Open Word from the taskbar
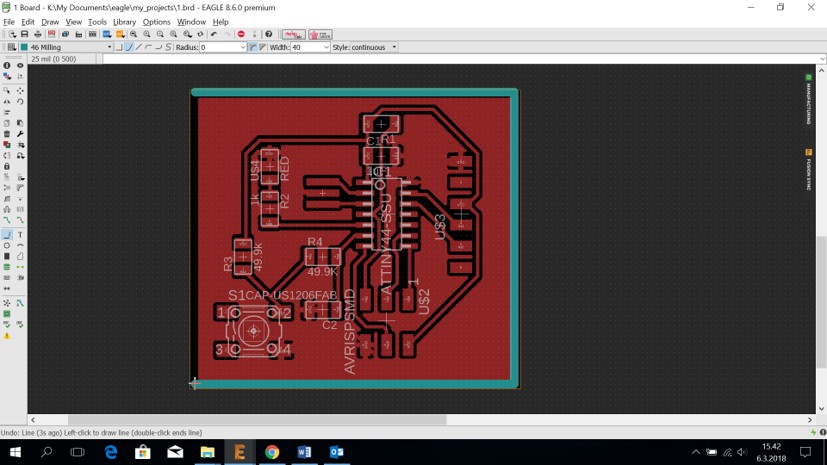This screenshot has width=827, height=465. 304,452
